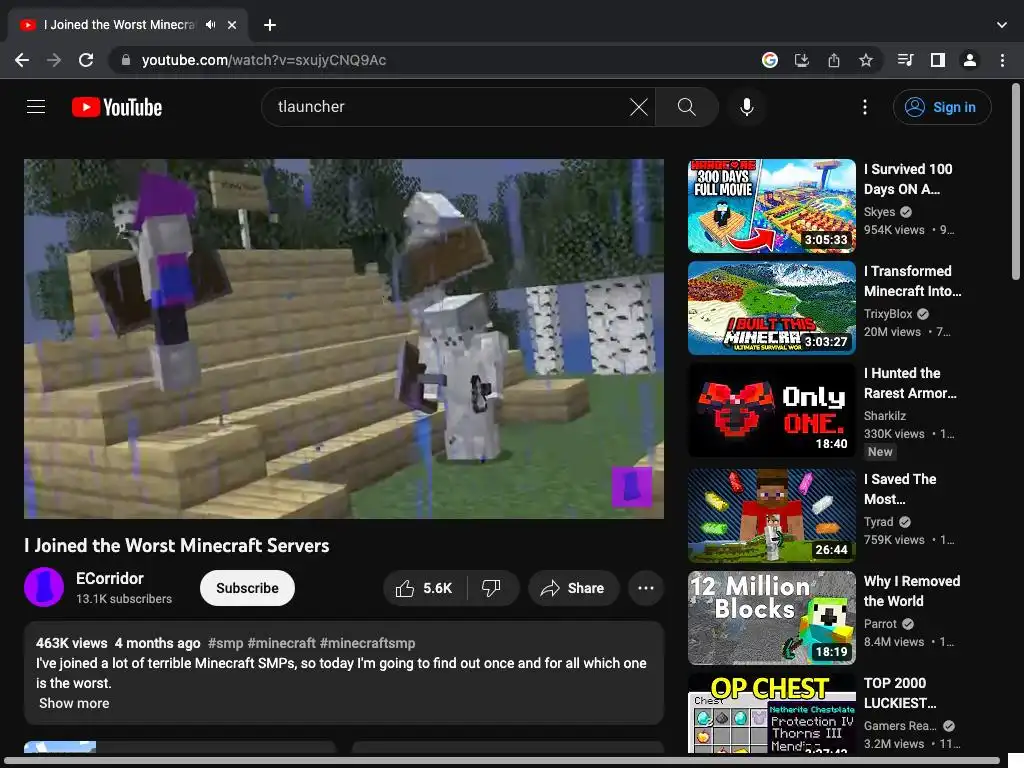Open Chrome profile menu
1024x768 pixels.
[x=970, y=60]
